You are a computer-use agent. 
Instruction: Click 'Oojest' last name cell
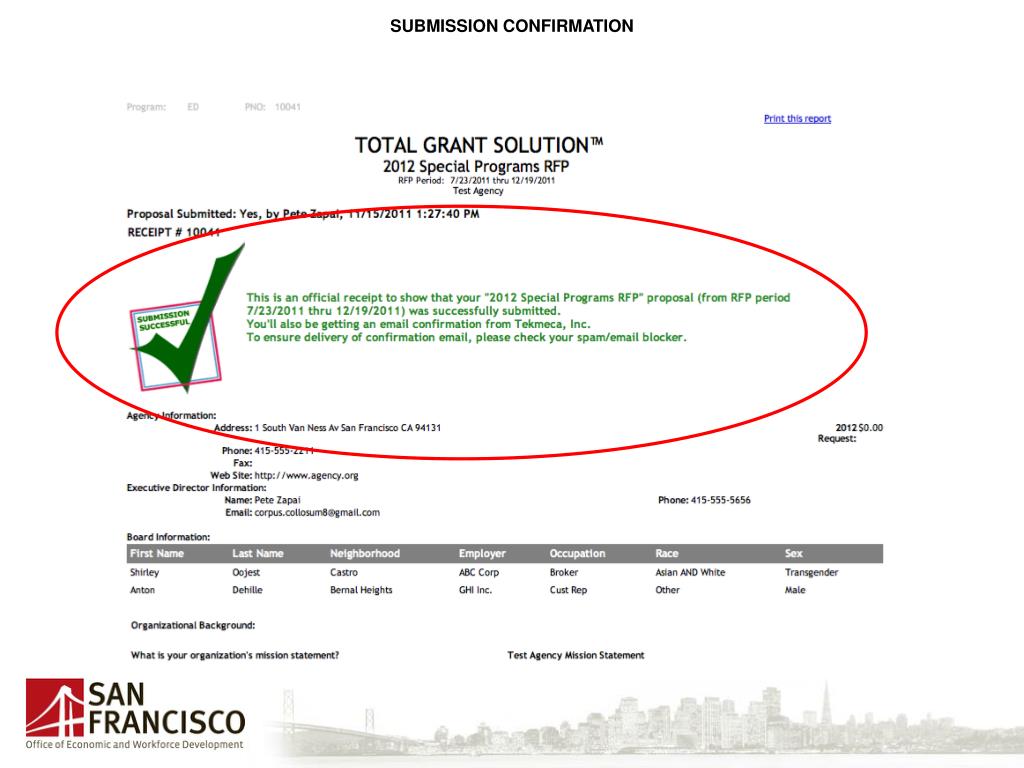click(246, 572)
